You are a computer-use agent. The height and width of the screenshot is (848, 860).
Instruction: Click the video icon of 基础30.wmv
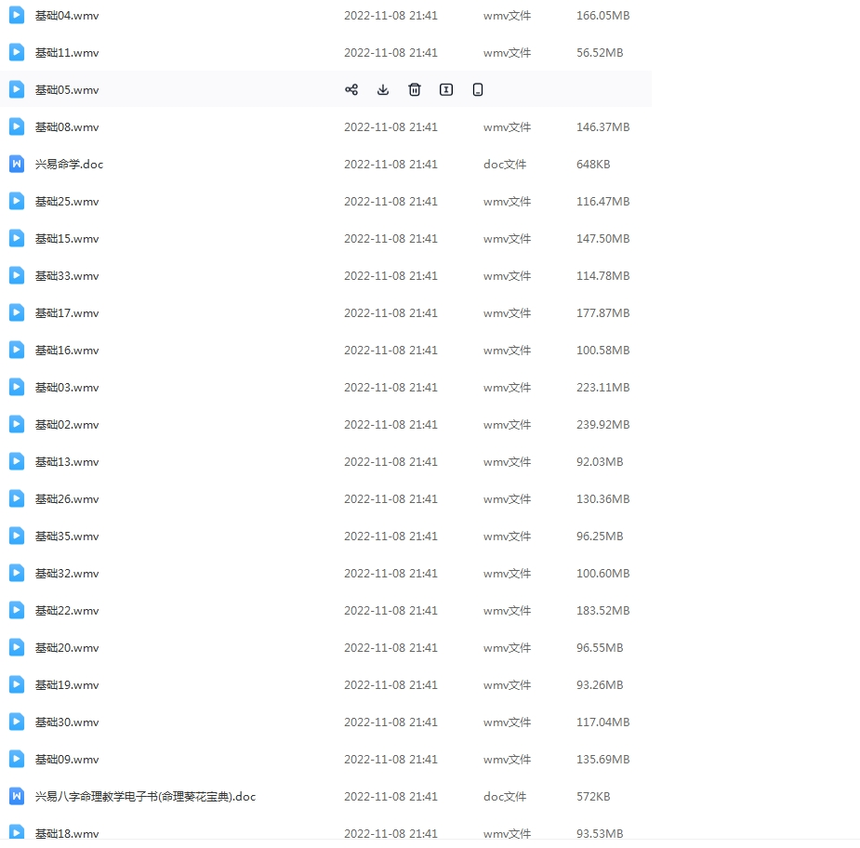16,722
